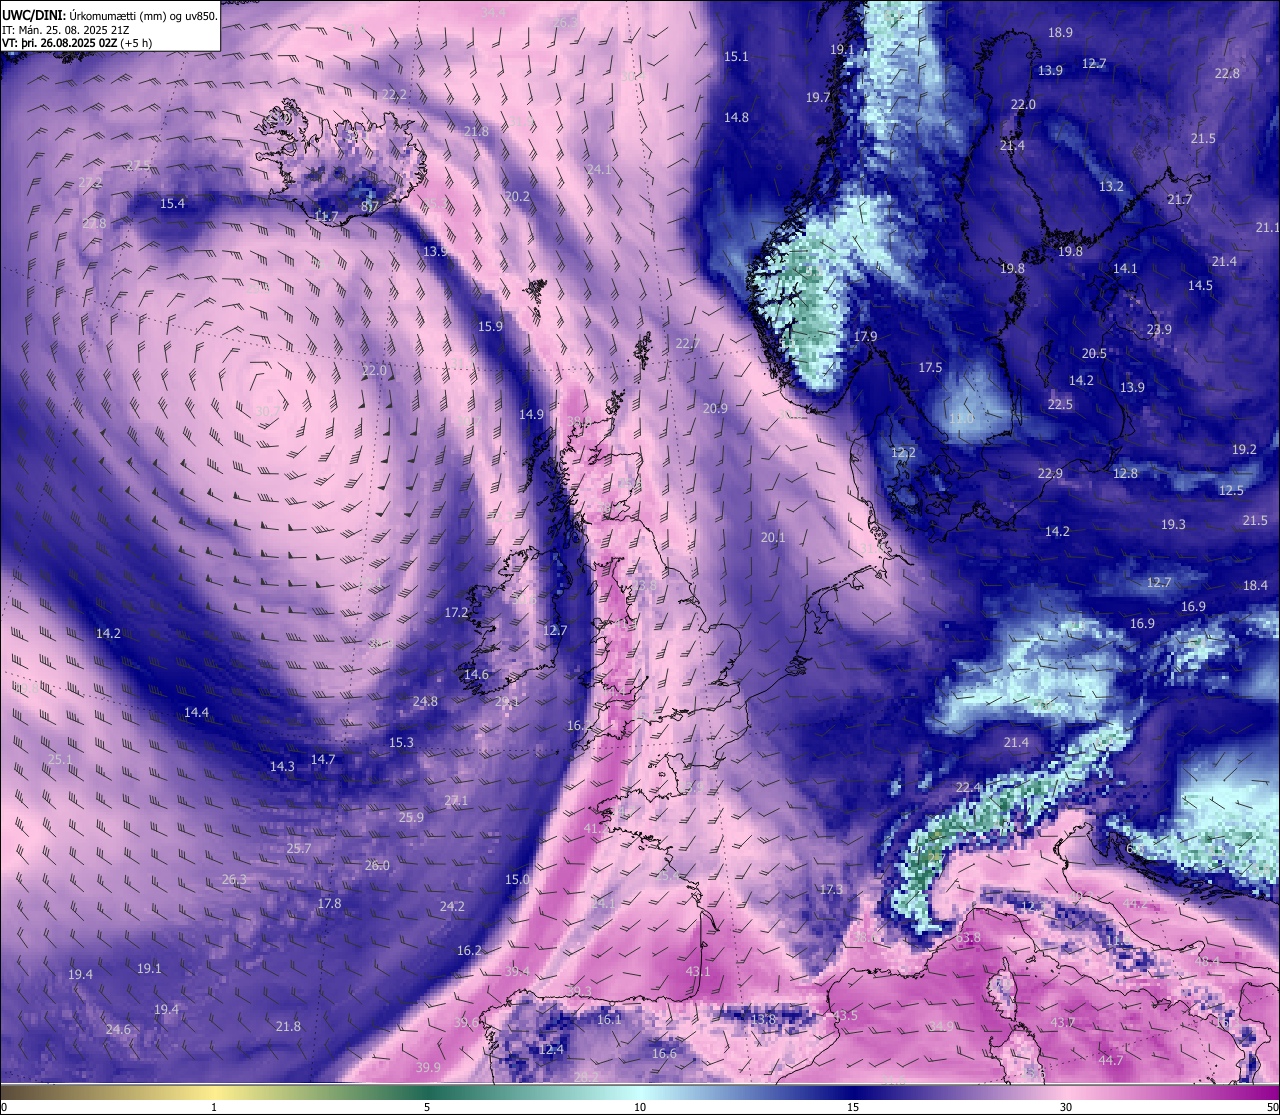Click the map value 43.1
The width and height of the screenshot is (1280, 1115).
point(698,972)
